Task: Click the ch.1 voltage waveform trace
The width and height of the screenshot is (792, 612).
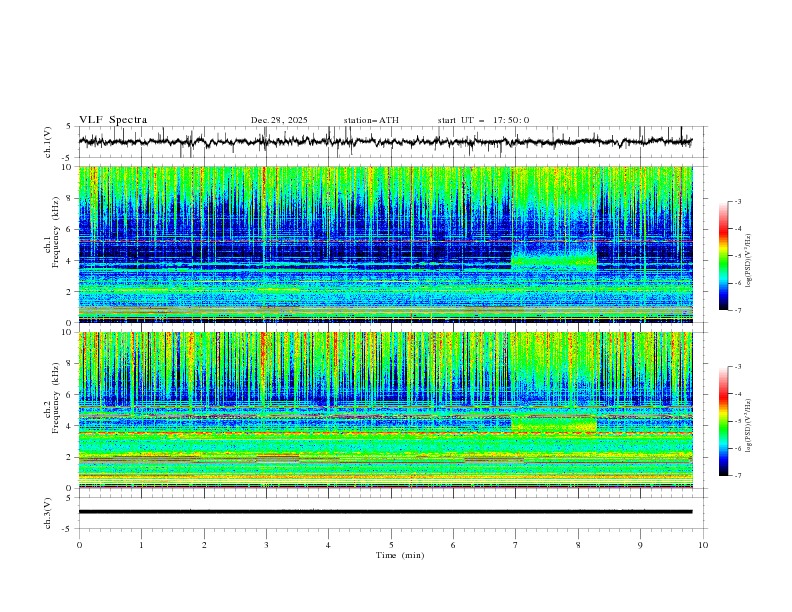Action: coord(385,142)
